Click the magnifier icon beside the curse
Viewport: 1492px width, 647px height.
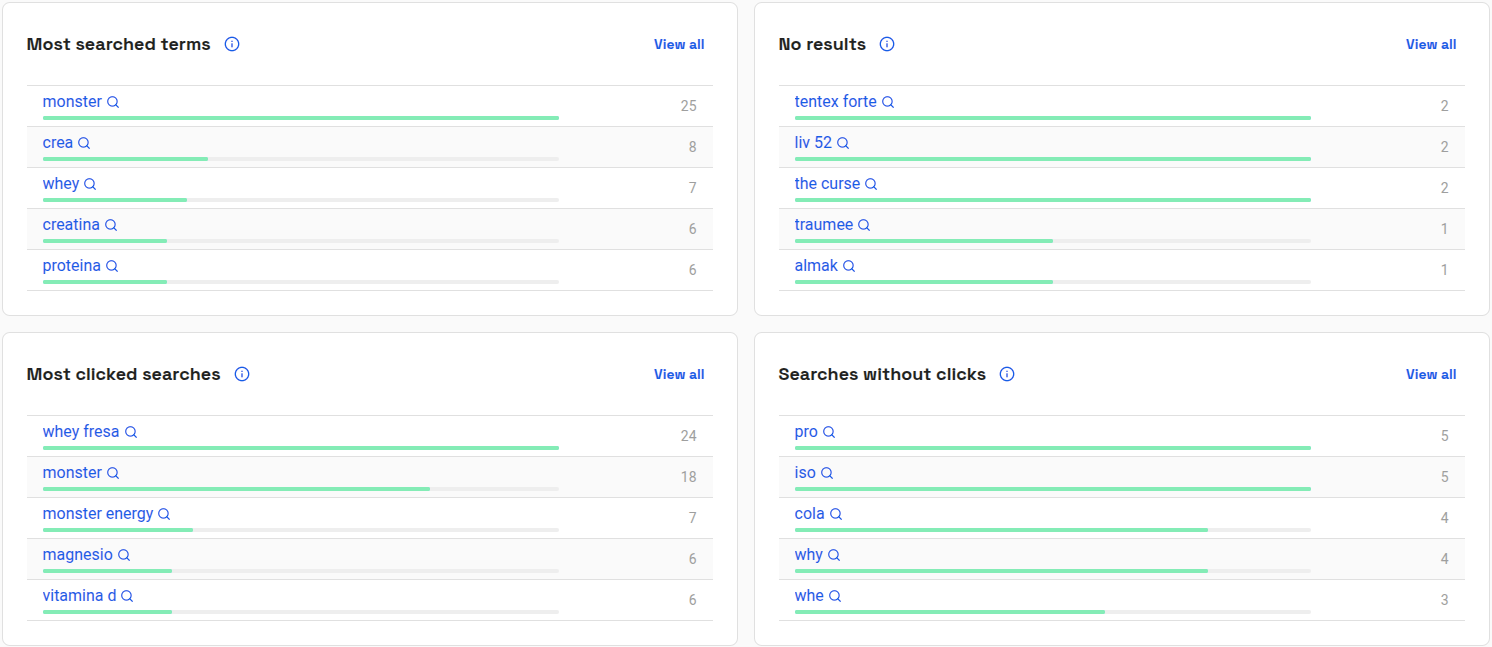[x=871, y=184]
